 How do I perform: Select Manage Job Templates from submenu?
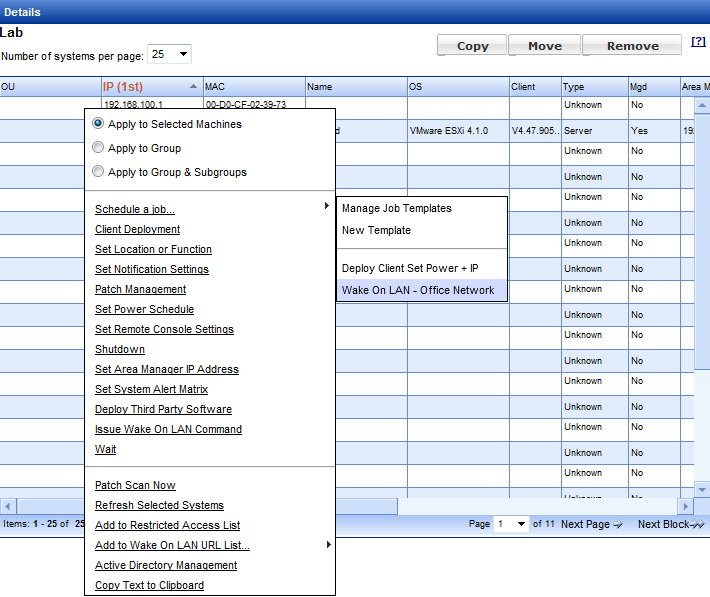coord(397,208)
